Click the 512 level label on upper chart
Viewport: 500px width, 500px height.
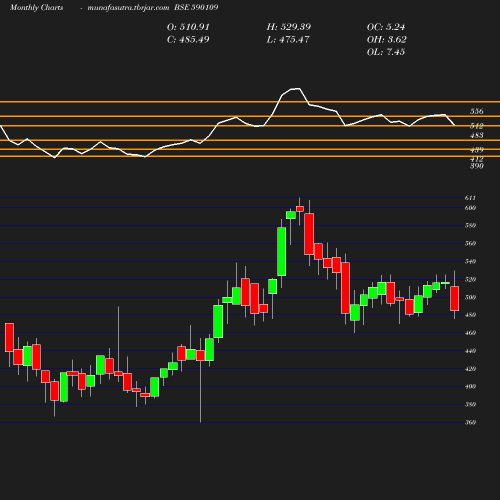click(x=476, y=126)
